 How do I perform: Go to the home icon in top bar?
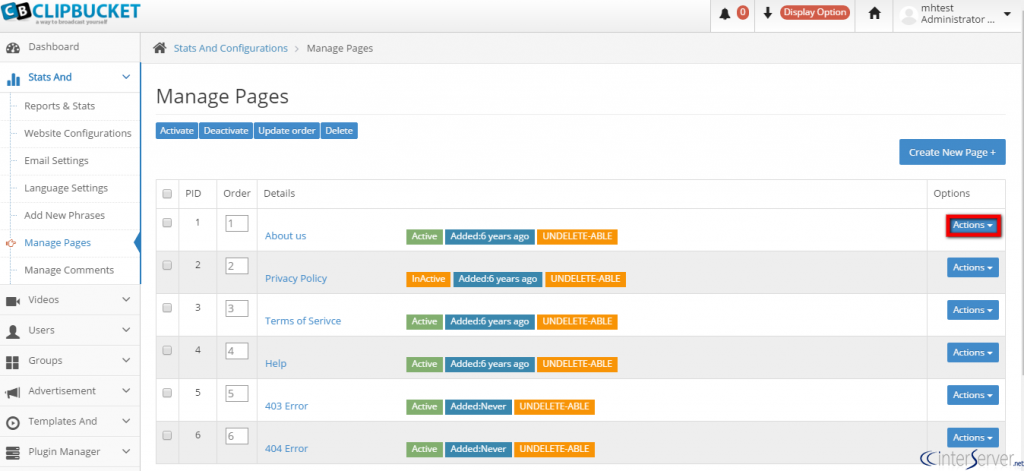click(x=874, y=14)
